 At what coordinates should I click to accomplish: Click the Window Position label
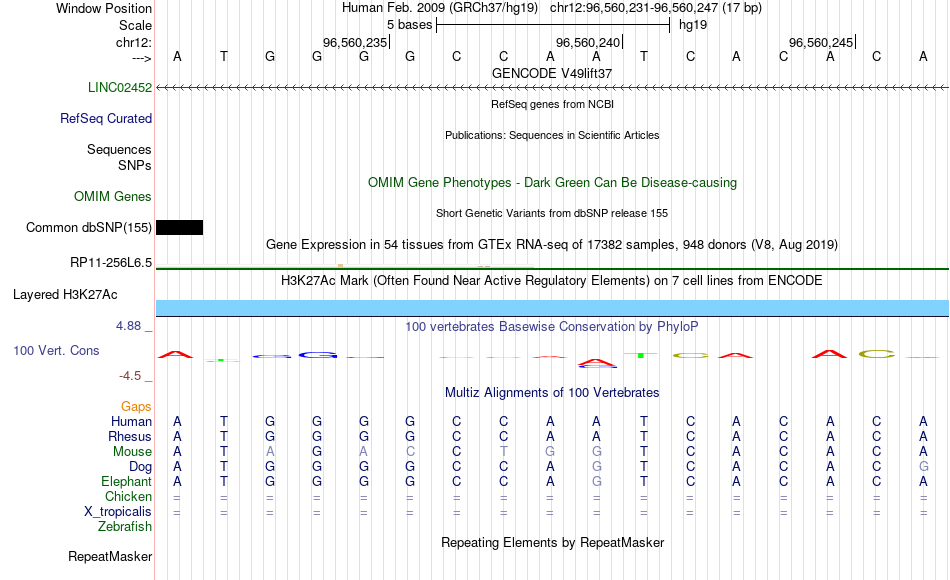pos(104,8)
